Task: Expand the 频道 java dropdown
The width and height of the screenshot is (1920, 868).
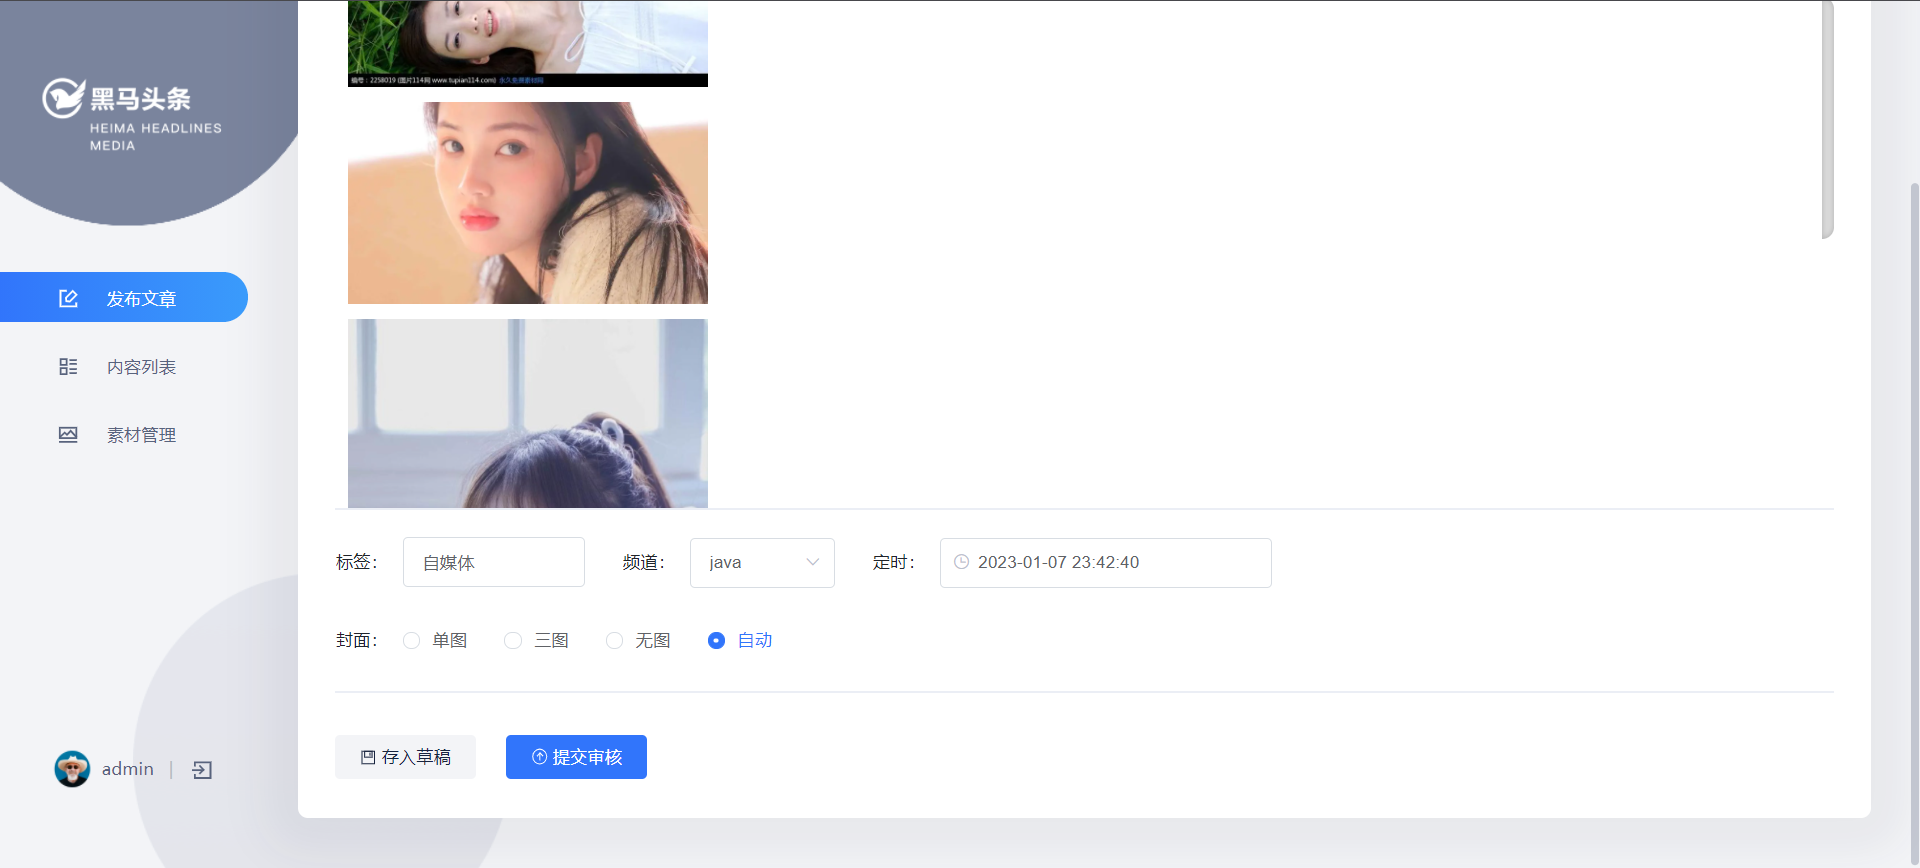Action: [762, 562]
